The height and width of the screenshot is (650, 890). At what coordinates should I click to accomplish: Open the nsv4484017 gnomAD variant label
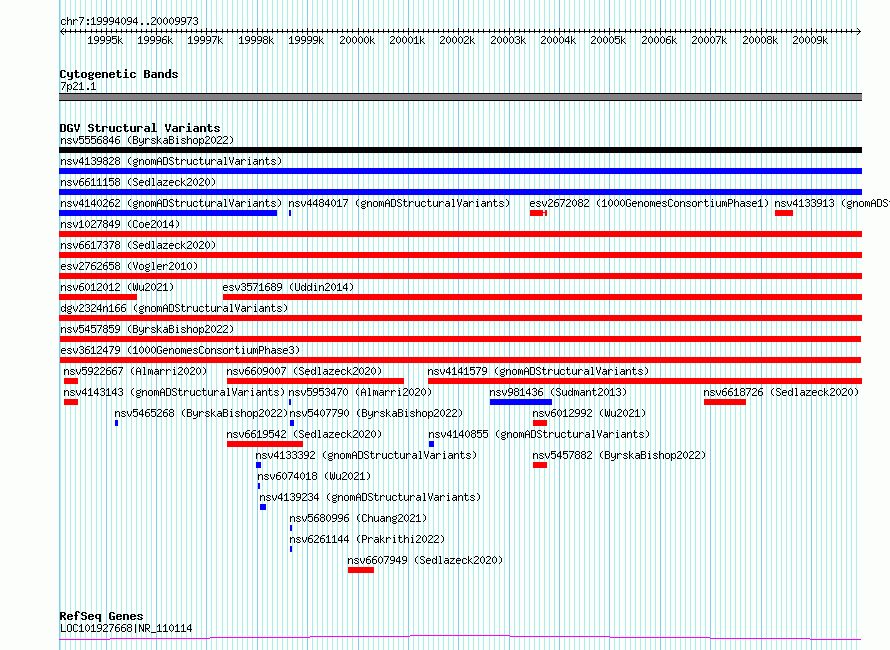point(399,203)
